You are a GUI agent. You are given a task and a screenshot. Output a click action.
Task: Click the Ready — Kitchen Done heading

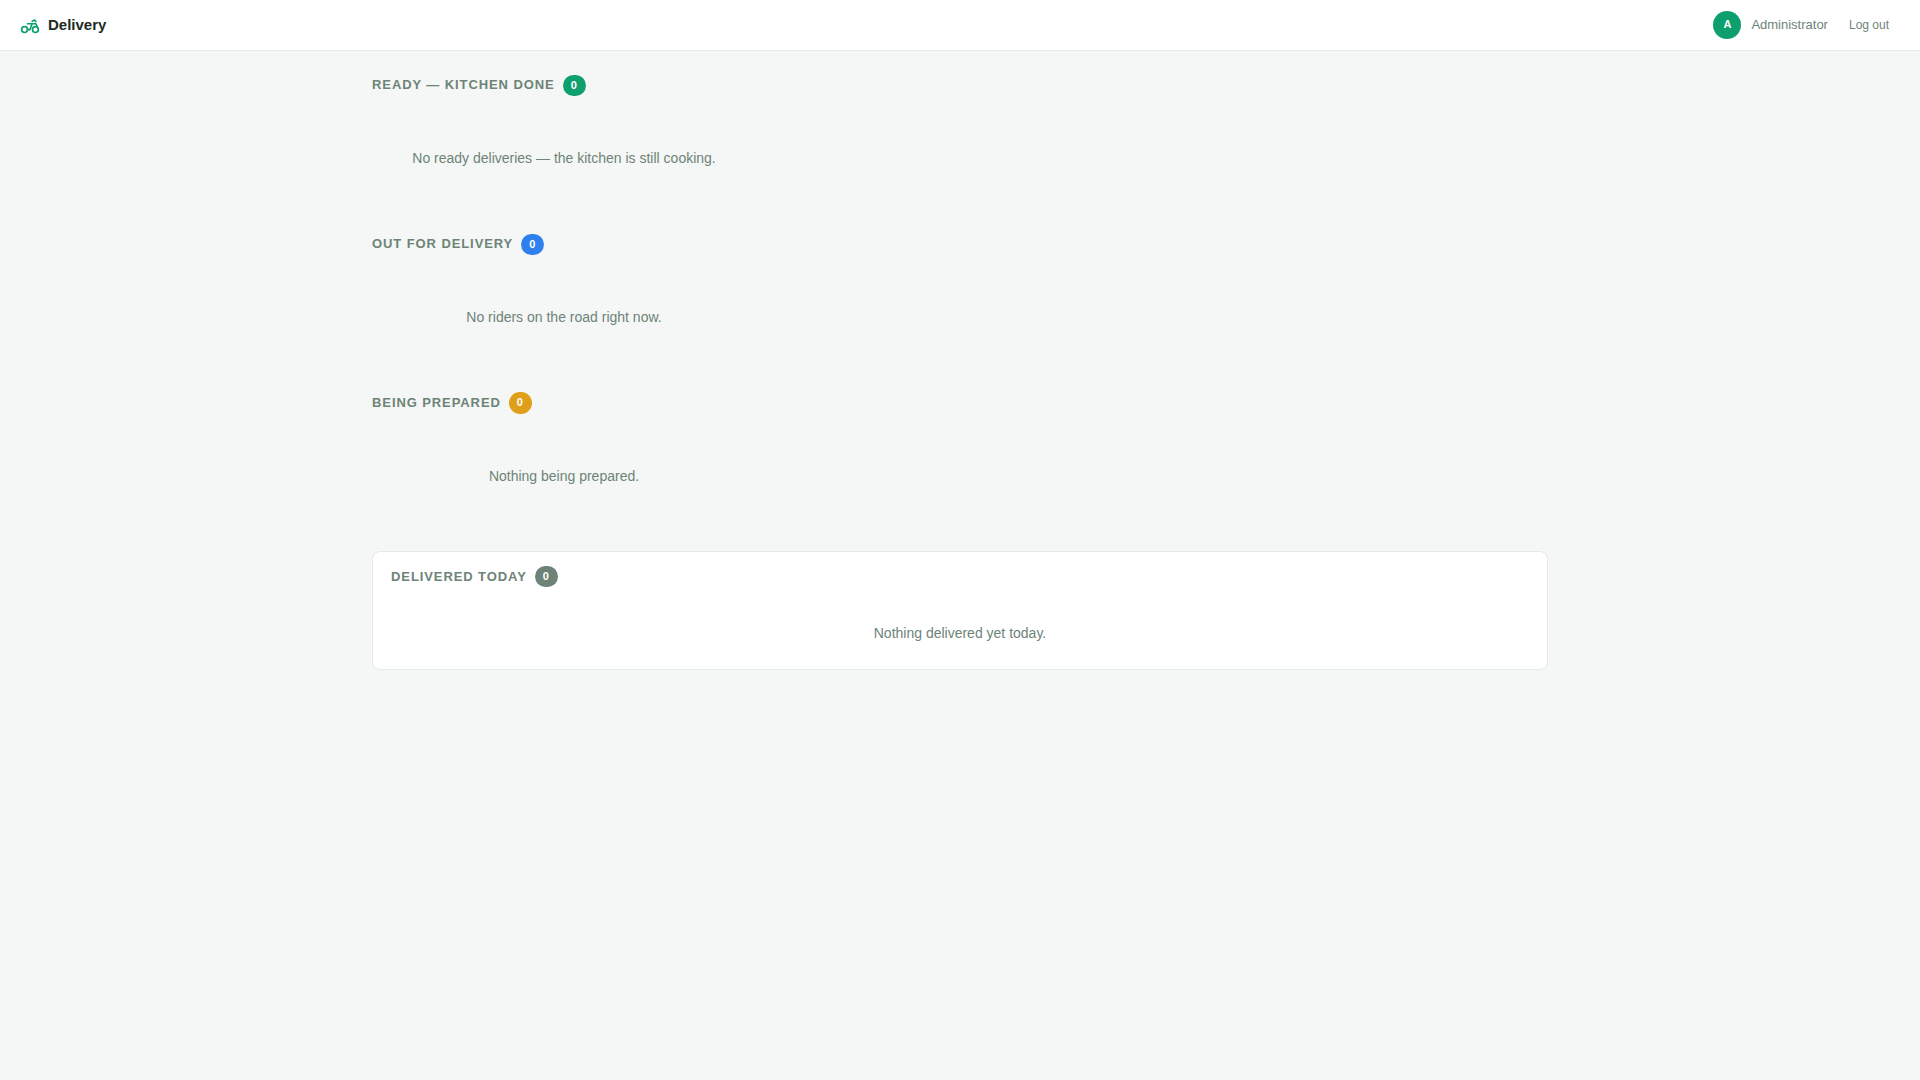click(x=463, y=85)
